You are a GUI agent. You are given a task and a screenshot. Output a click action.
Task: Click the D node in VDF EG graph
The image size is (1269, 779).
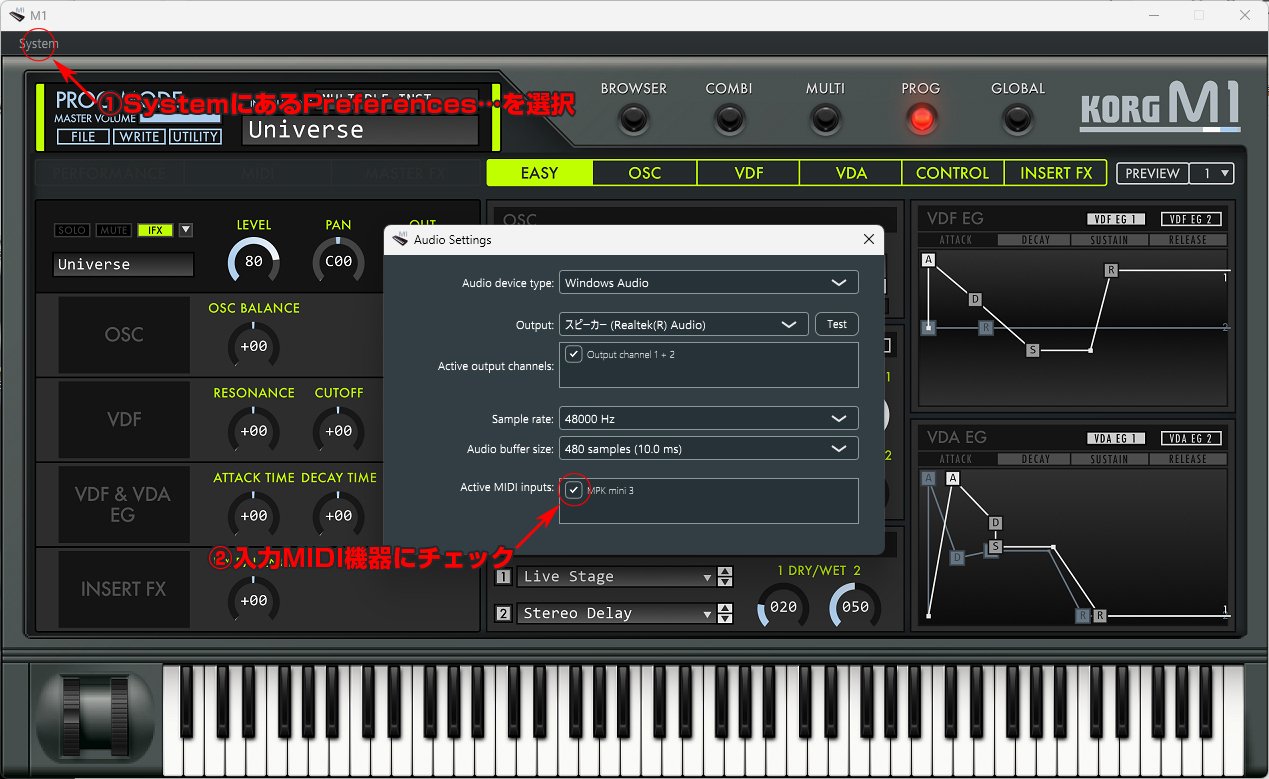tap(975, 299)
